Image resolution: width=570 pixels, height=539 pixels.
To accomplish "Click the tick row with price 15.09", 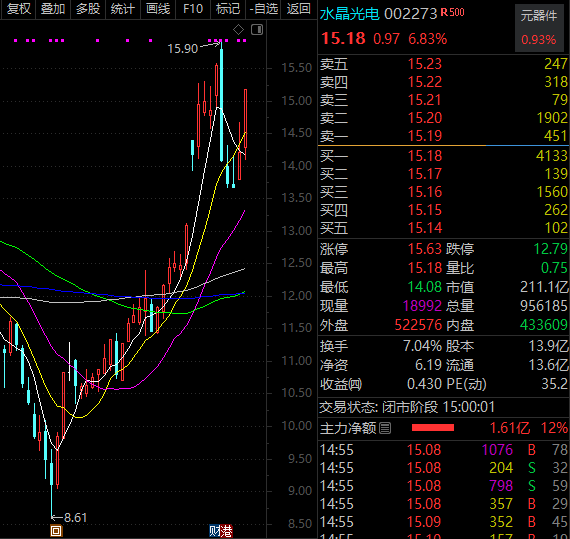I will pos(443,522).
